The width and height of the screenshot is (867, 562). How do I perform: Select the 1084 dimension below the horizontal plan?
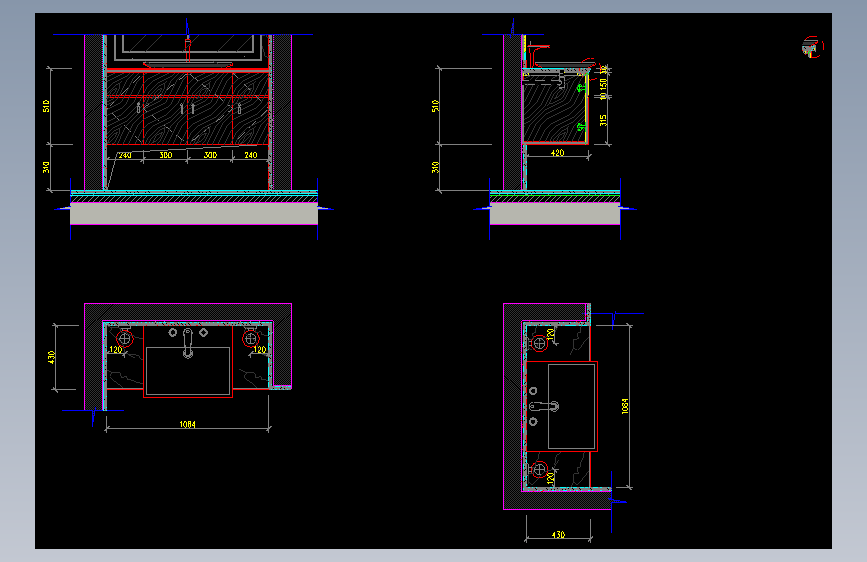(x=187, y=424)
